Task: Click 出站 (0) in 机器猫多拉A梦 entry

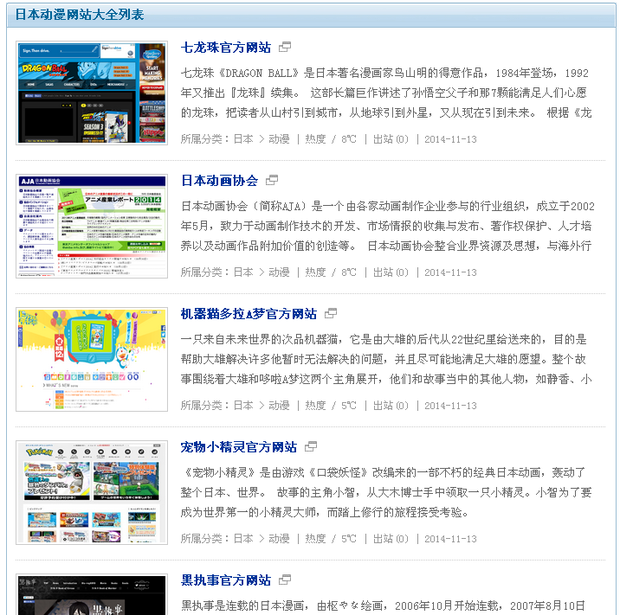Action: [x=391, y=406]
